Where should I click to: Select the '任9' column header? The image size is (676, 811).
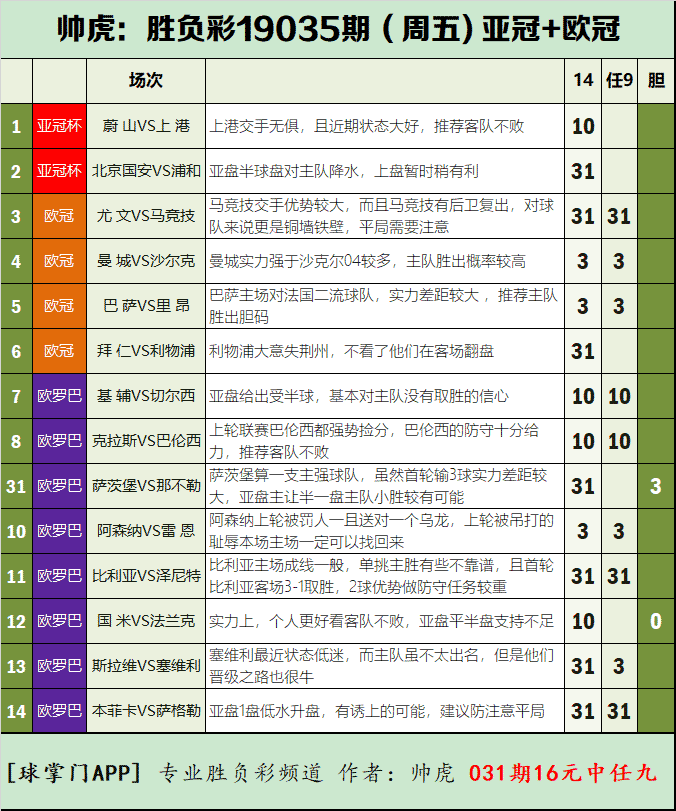[619, 81]
